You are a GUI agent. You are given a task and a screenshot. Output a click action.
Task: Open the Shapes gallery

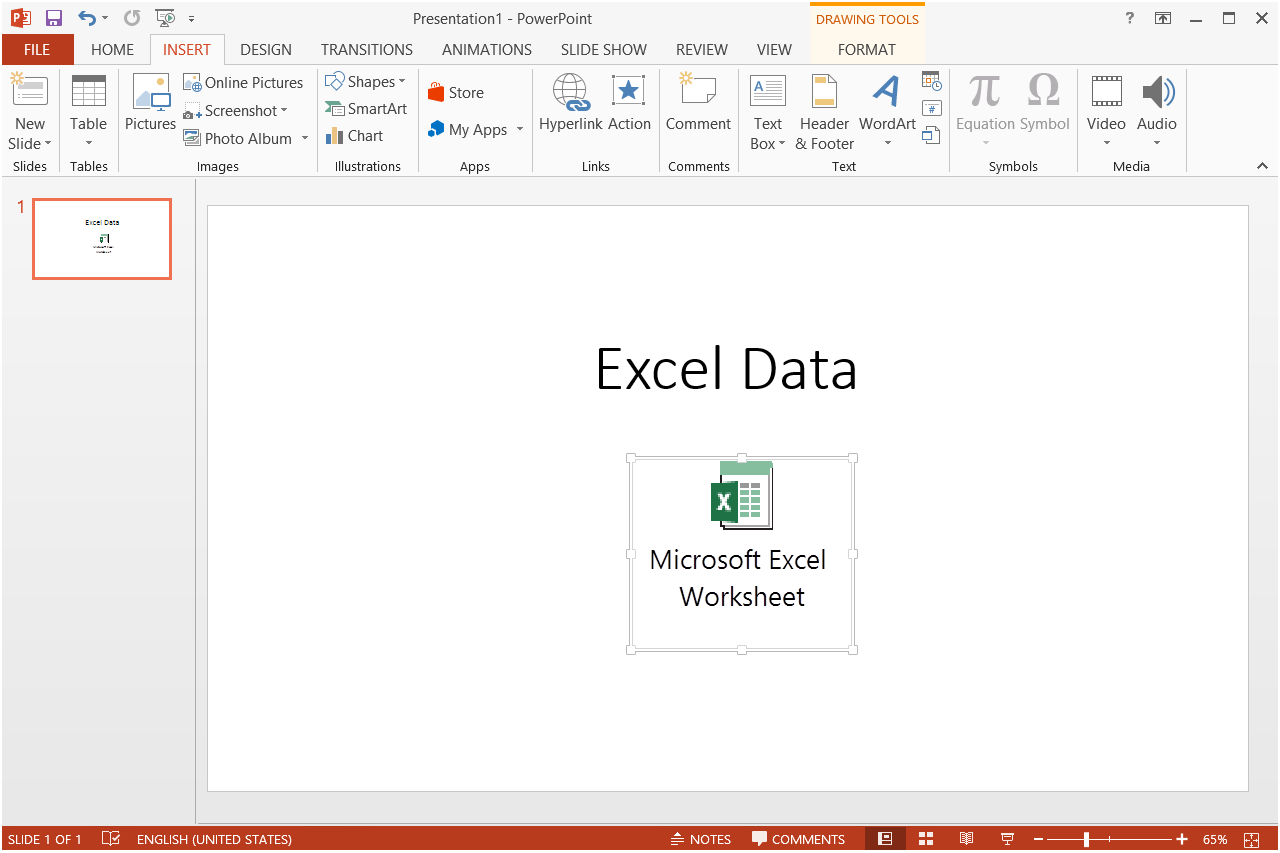(366, 82)
